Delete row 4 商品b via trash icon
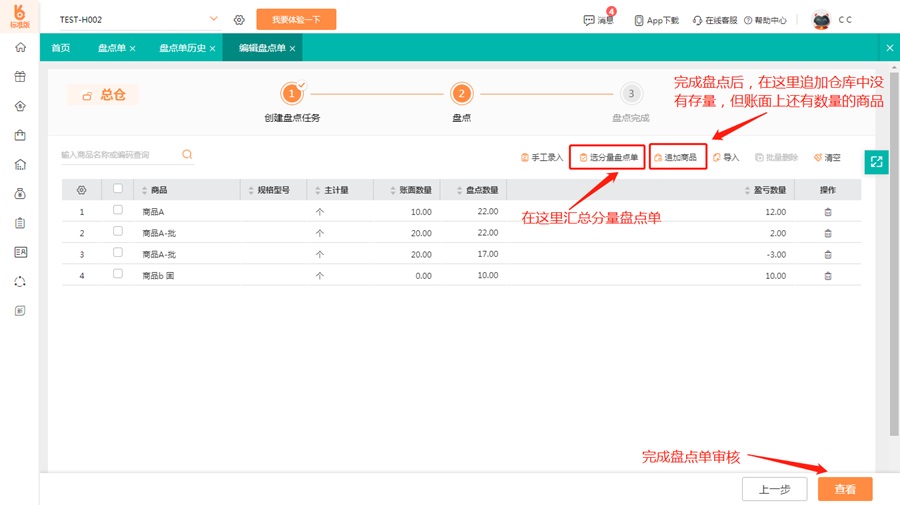This screenshot has width=900, height=505. pos(828,275)
